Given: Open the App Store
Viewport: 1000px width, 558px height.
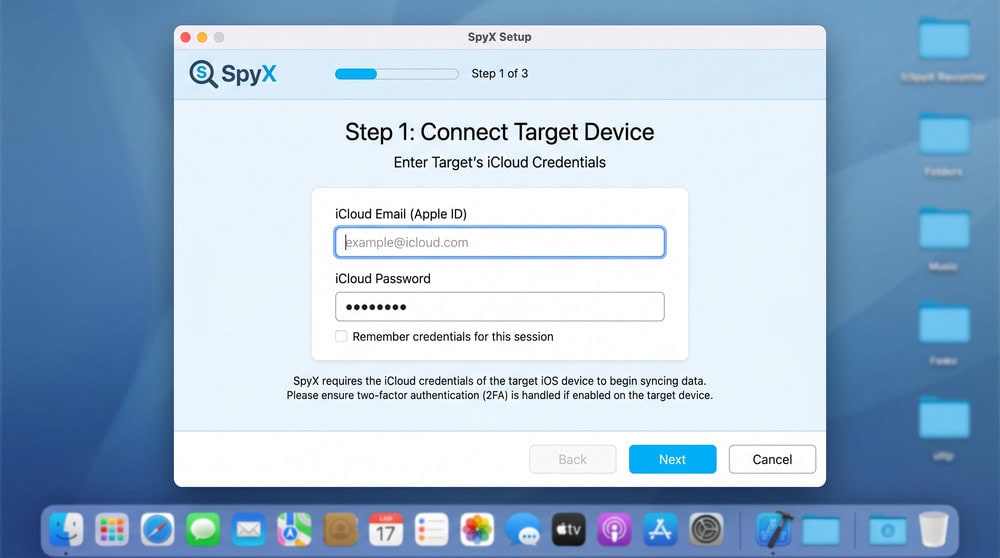Looking at the screenshot, I should pyautogui.click(x=659, y=529).
